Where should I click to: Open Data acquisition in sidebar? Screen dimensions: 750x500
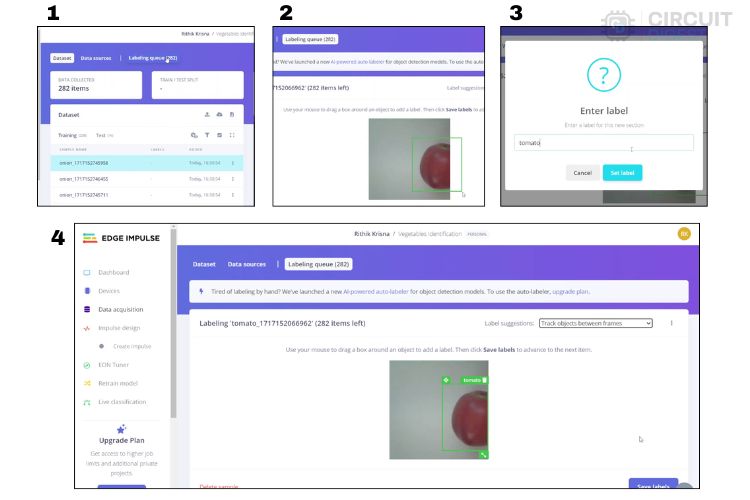click(121, 310)
